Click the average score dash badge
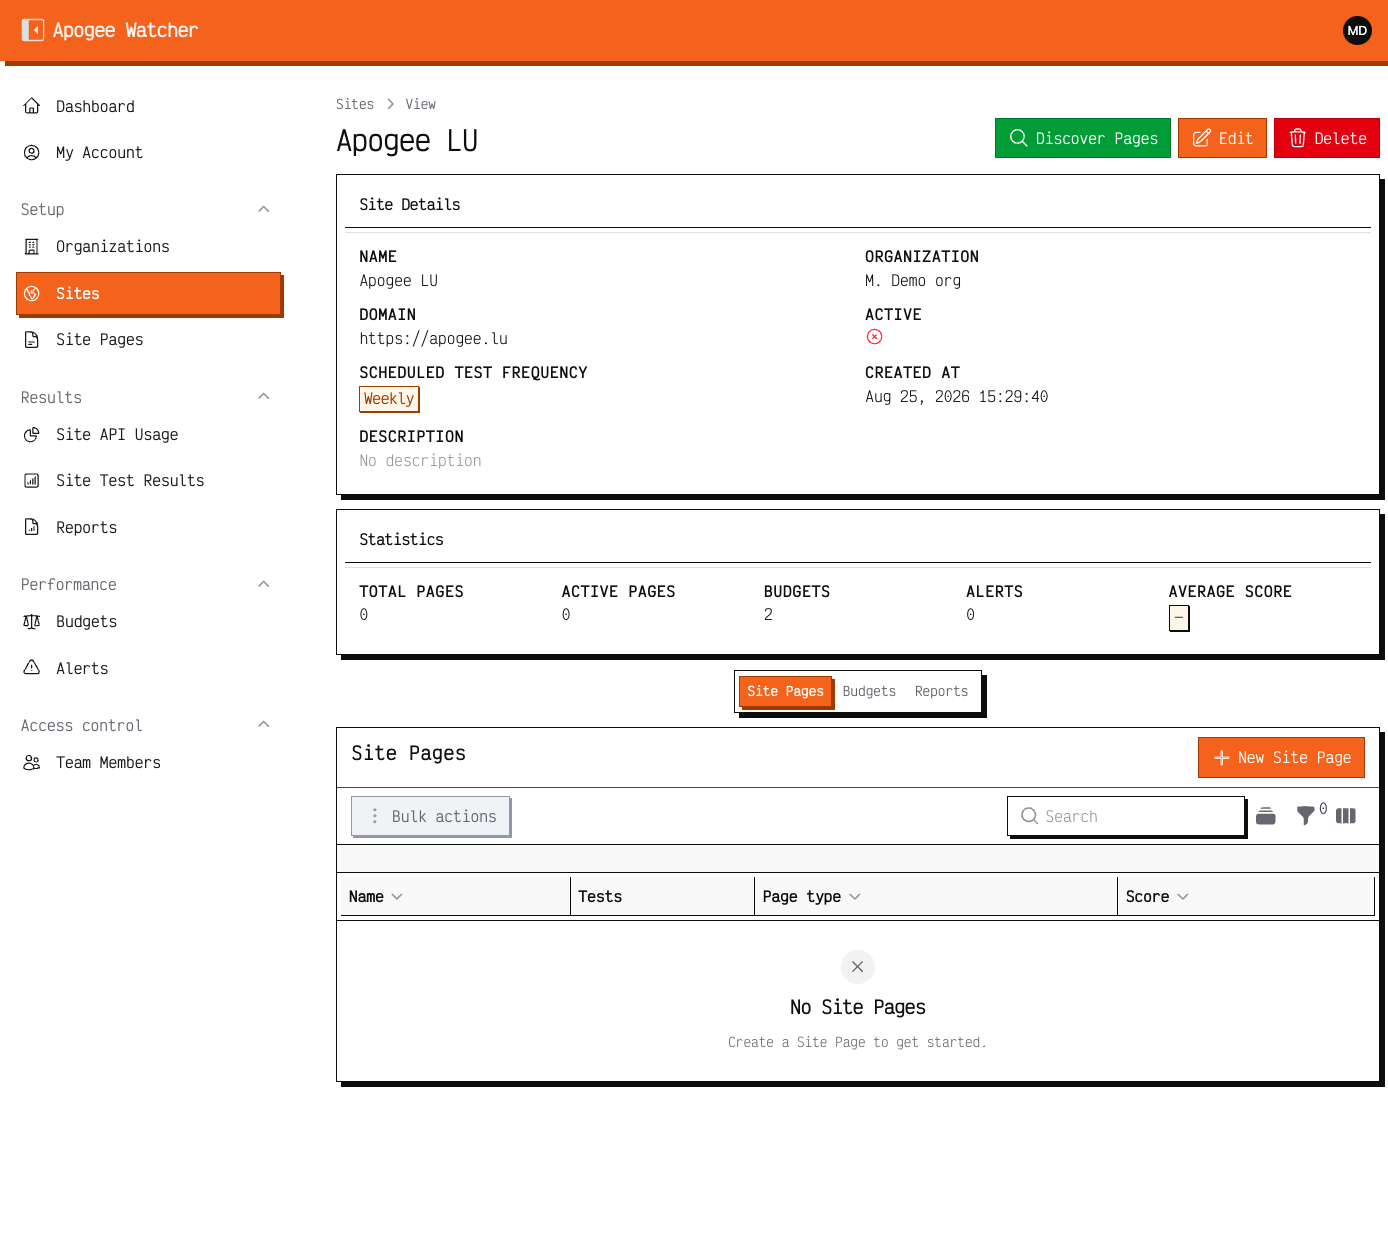Viewport: 1388px width, 1250px height. tap(1179, 618)
